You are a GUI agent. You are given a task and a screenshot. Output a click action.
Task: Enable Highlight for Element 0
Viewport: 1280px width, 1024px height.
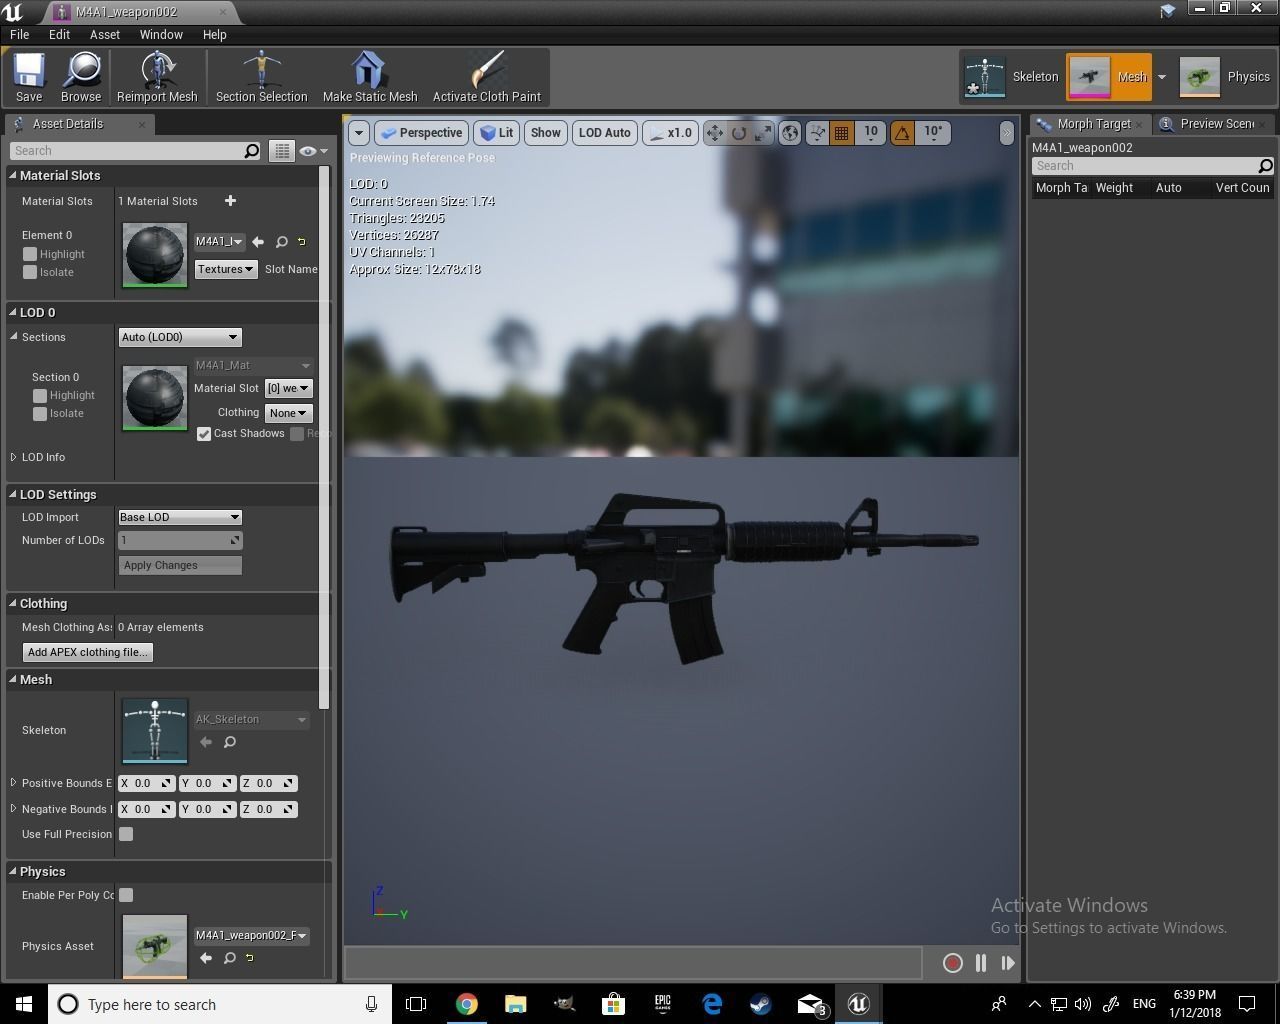pyautogui.click(x=30, y=254)
